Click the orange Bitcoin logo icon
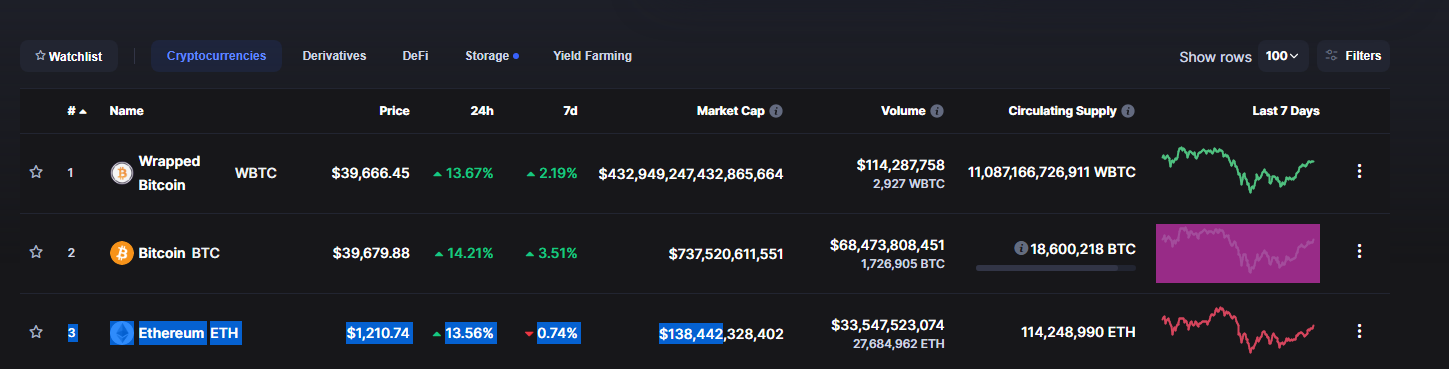Viewport: 1449px width, 369px height. (x=121, y=253)
